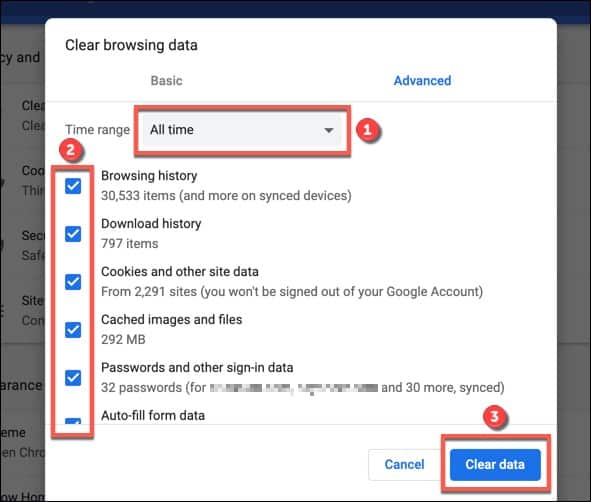
Task: Click the red number 2 annotation marker
Action: tap(70, 150)
